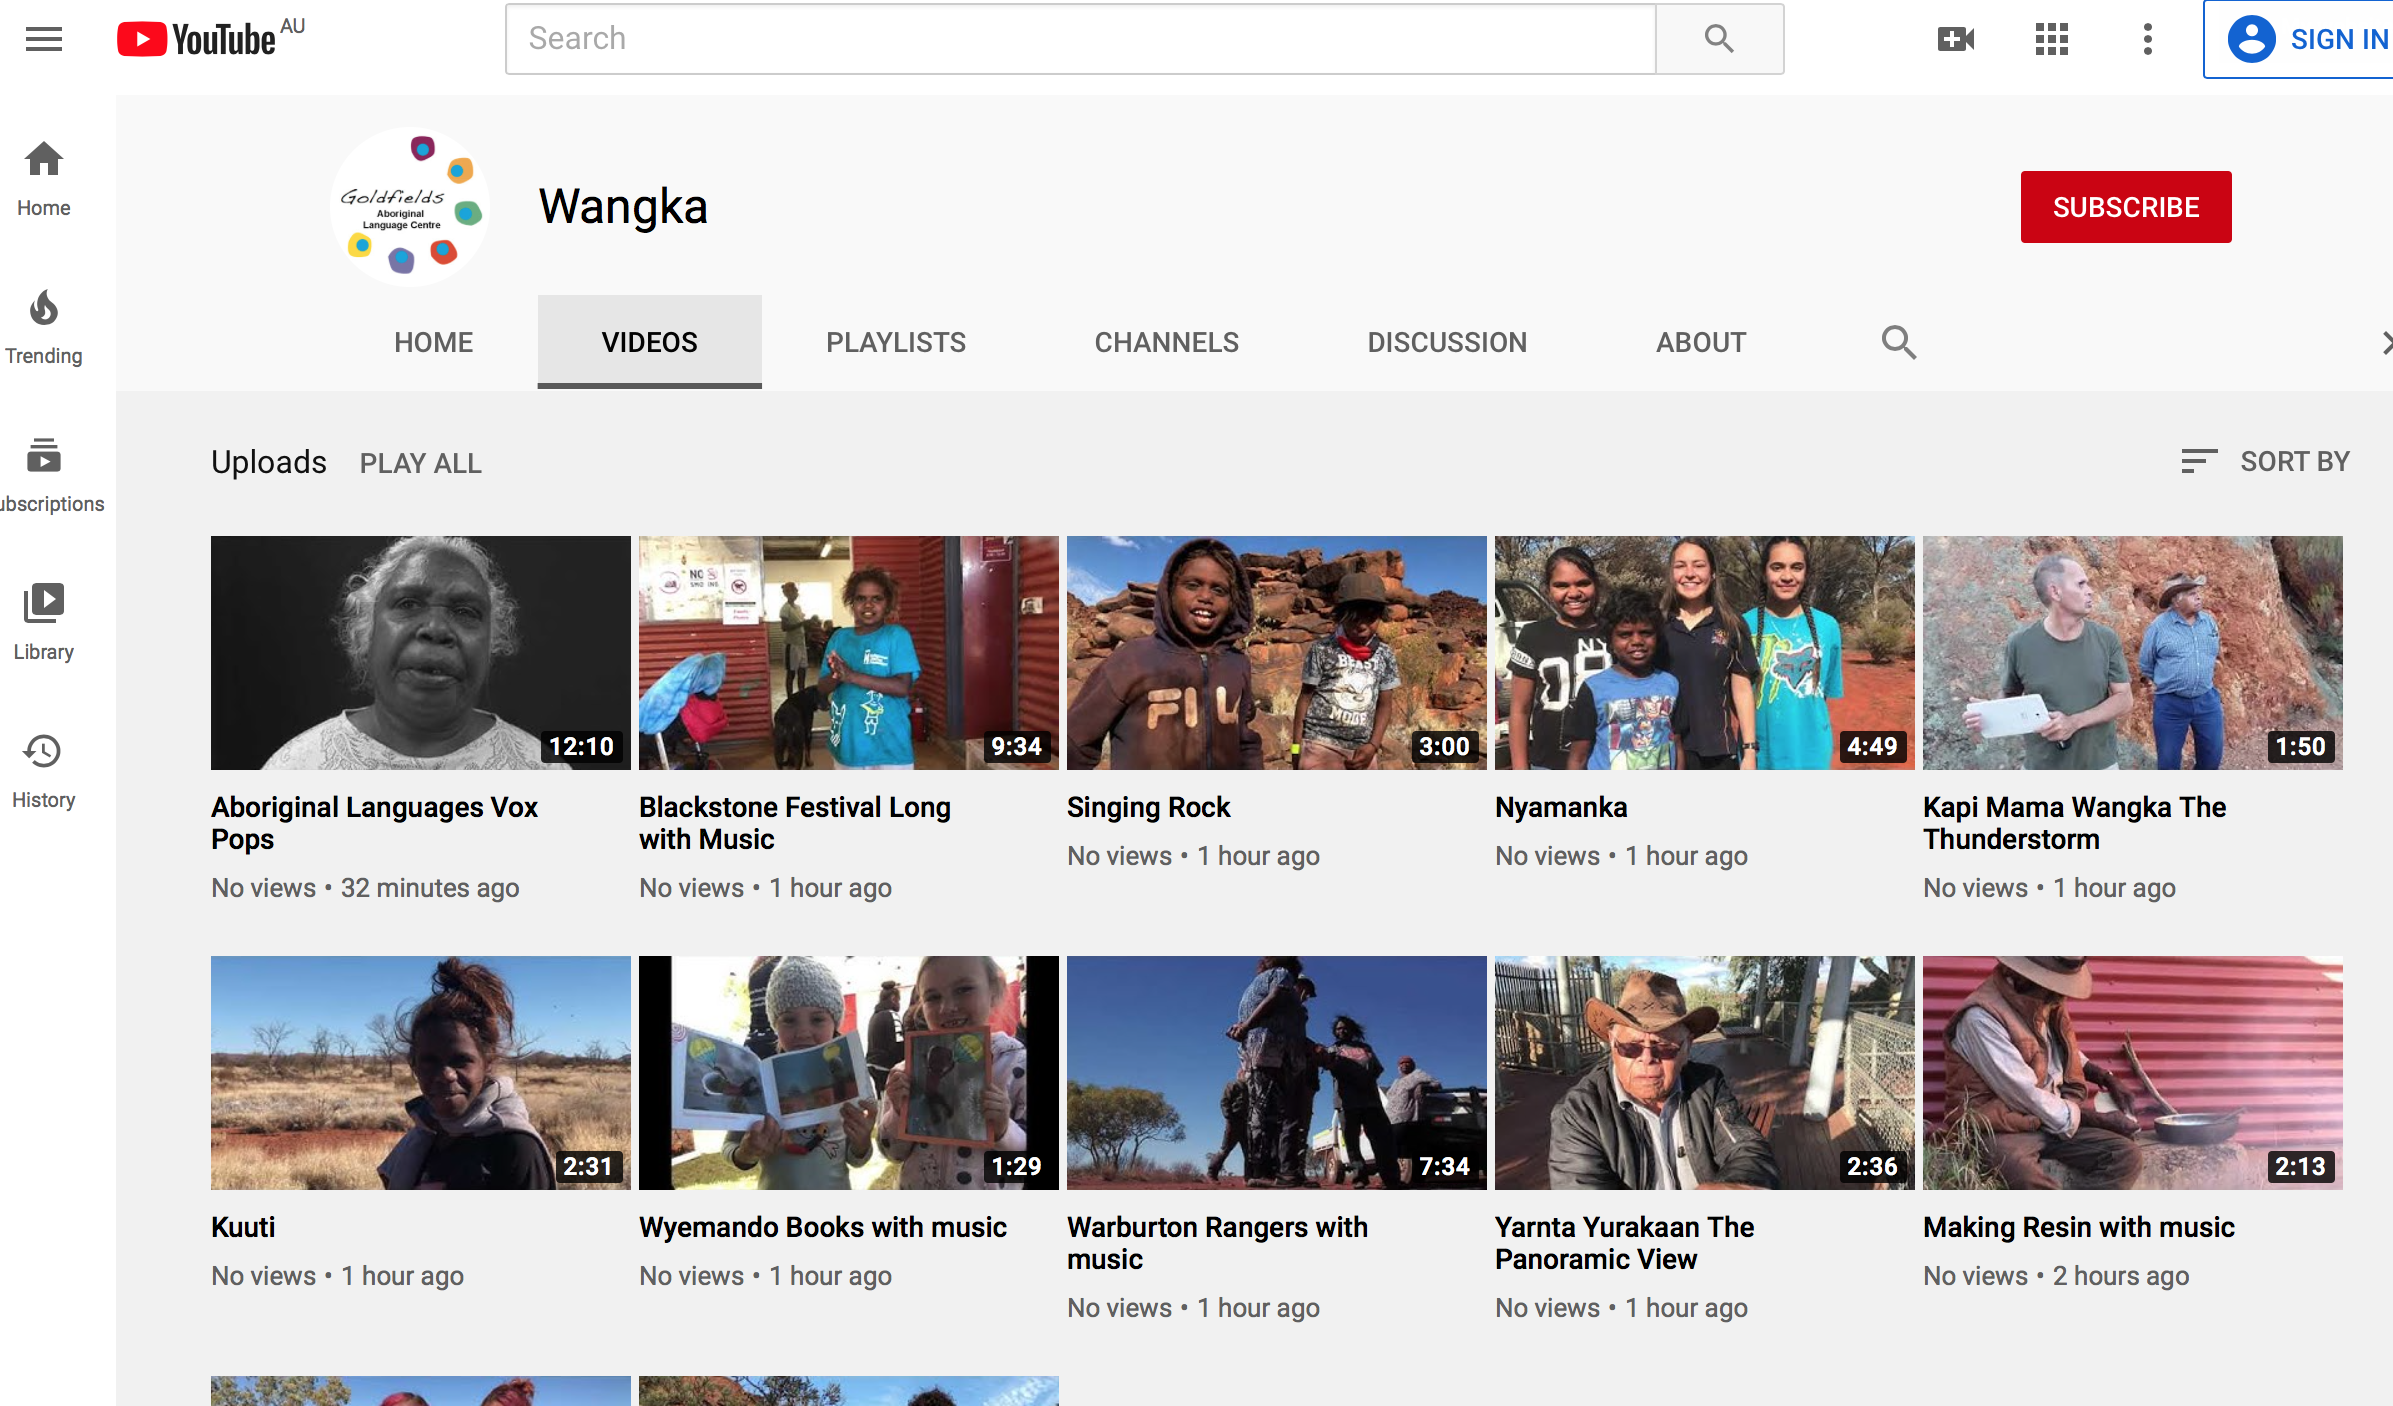Click "No views • 32 minutes ago" text

click(365, 888)
